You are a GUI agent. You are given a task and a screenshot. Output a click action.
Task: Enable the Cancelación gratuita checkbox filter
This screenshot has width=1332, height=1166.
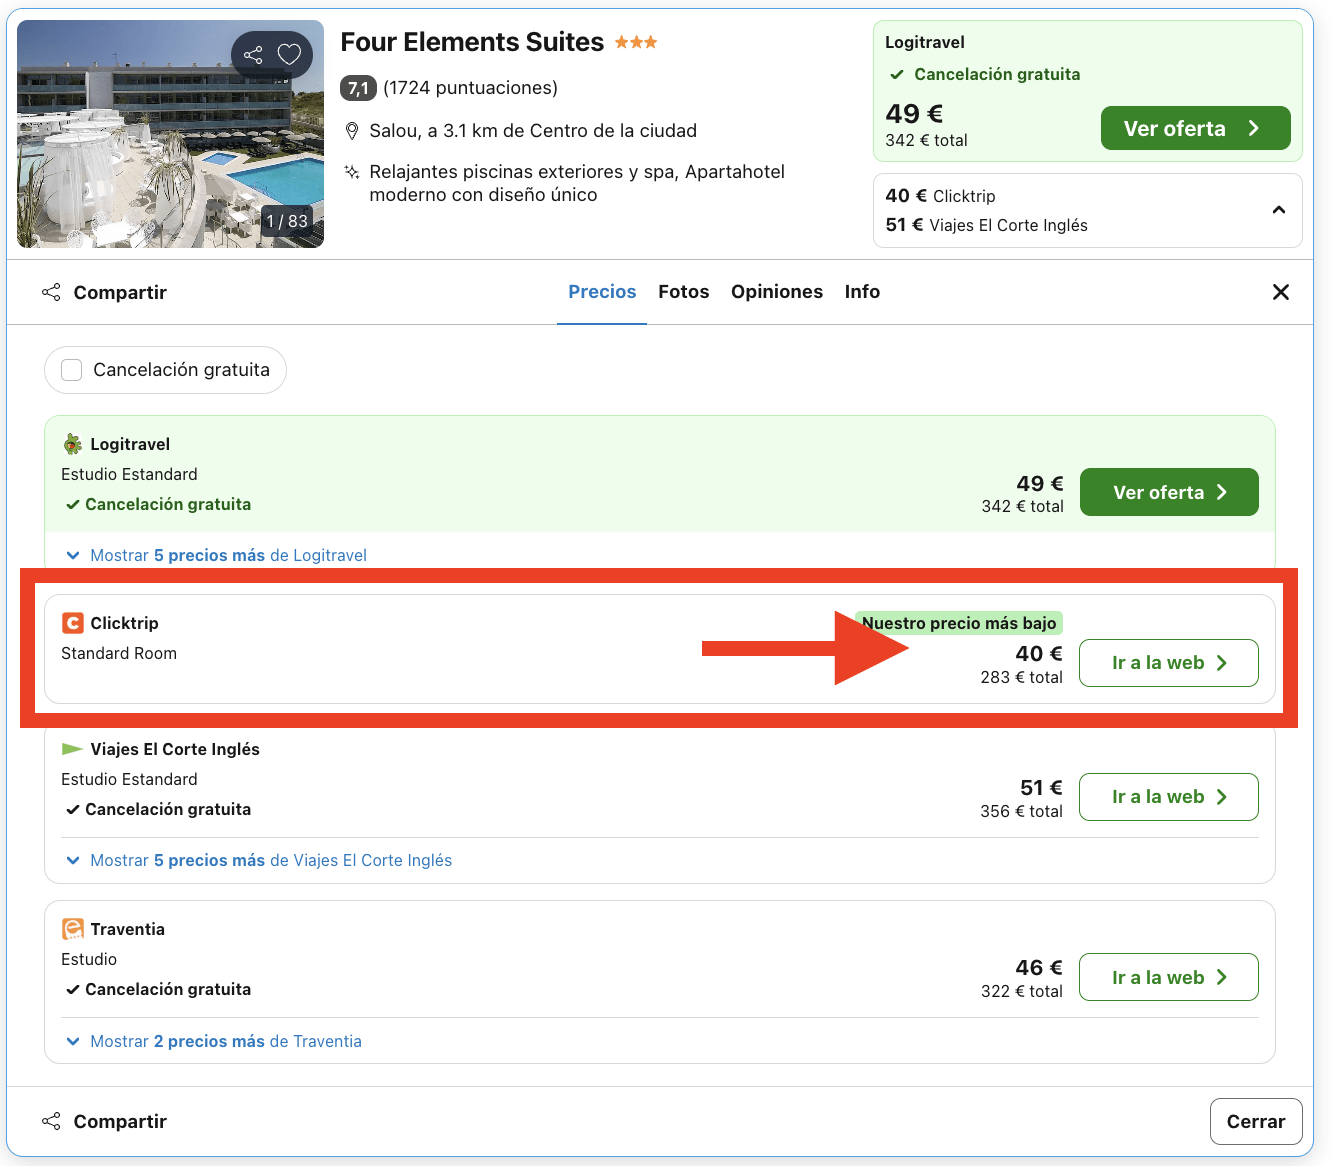pos(72,370)
